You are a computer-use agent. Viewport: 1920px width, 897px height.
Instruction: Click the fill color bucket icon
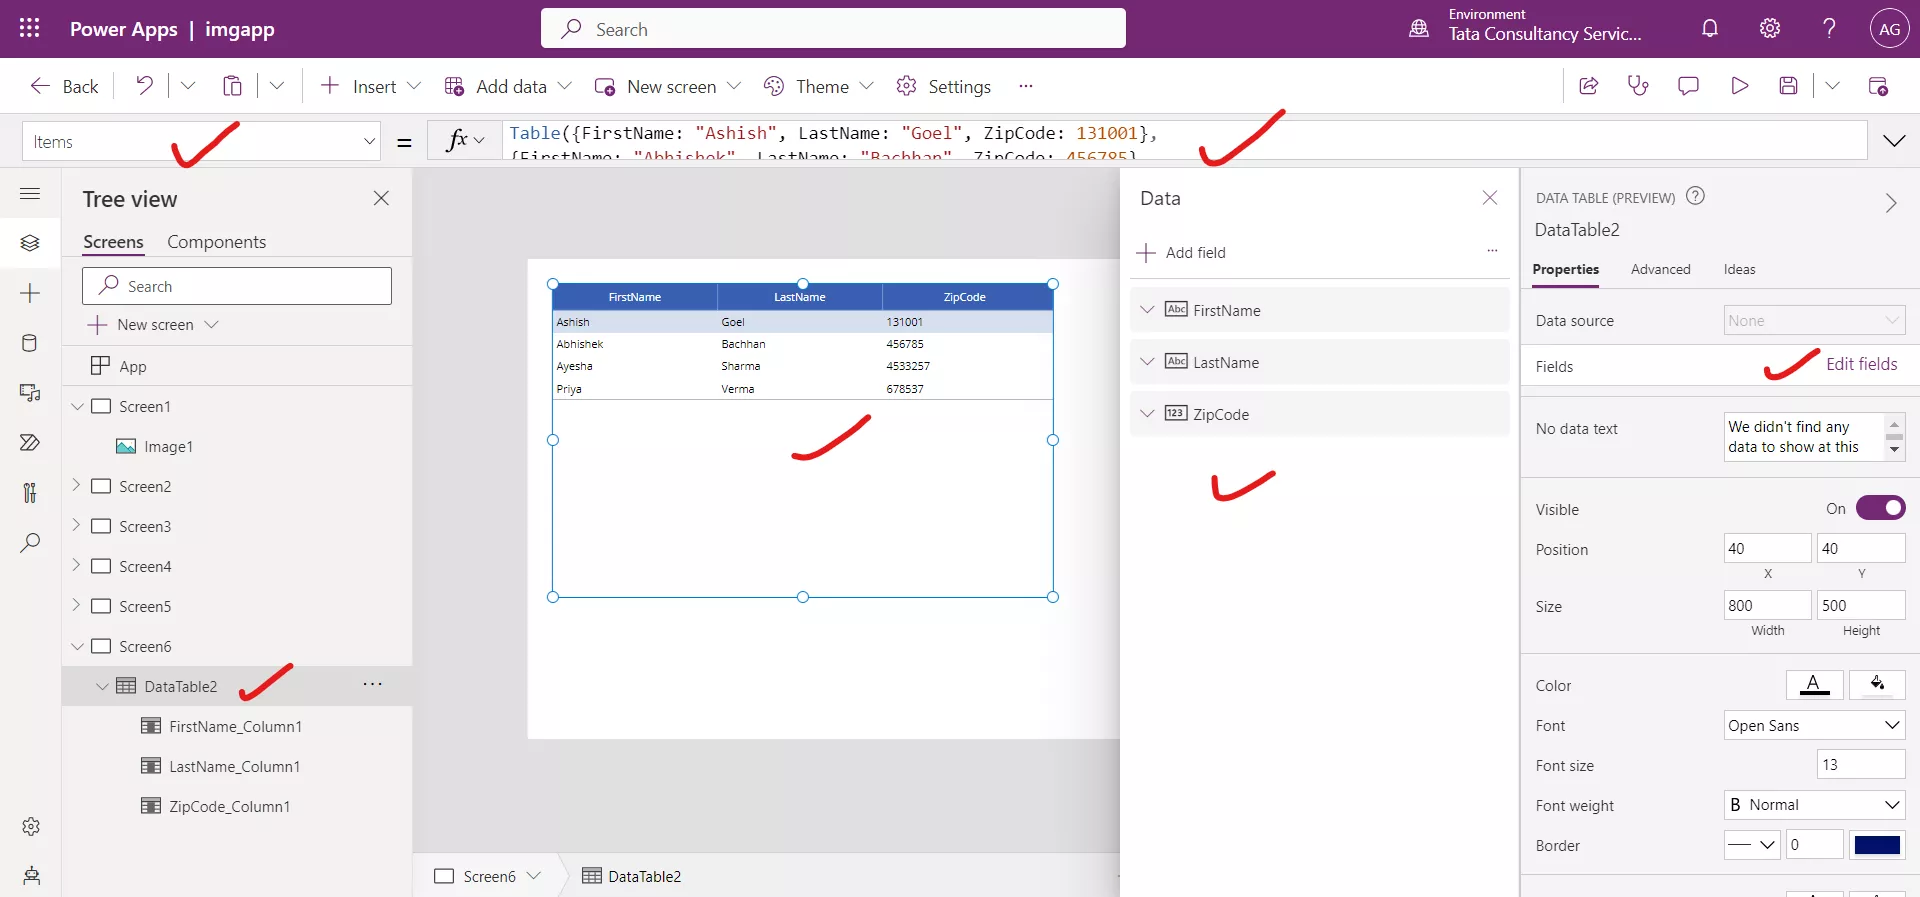tap(1877, 685)
